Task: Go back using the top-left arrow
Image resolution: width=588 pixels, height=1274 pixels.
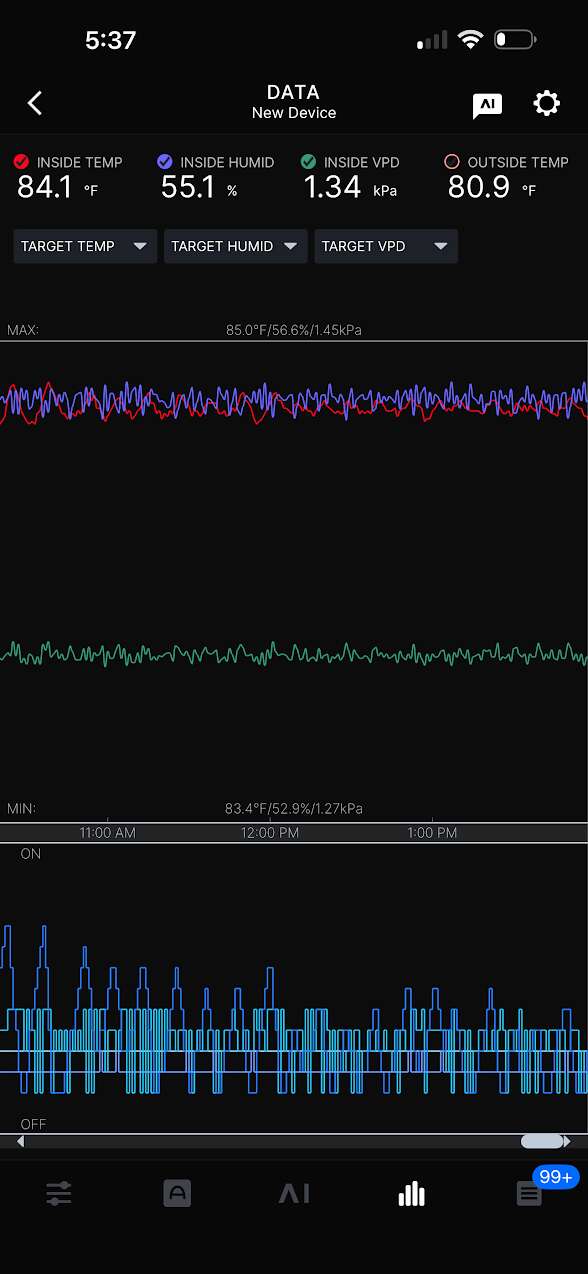Action: pyautogui.click(x=35, y=103)
